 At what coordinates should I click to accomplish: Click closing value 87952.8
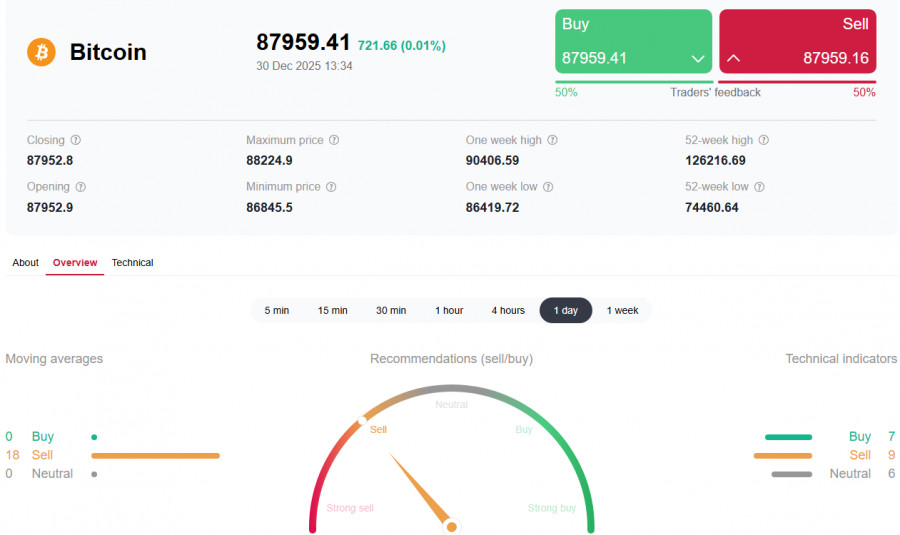click(x=50, y=161)
